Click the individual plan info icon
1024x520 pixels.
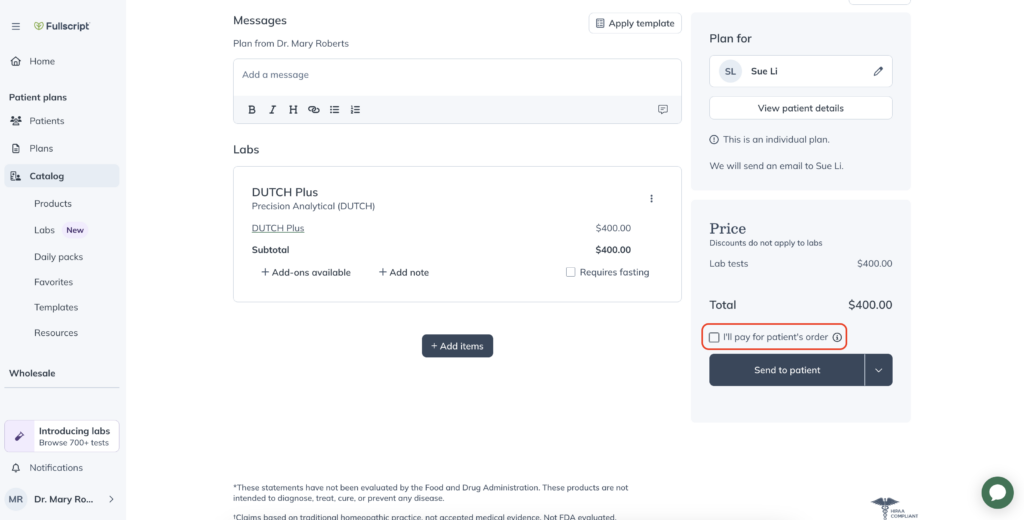(714, 140)
